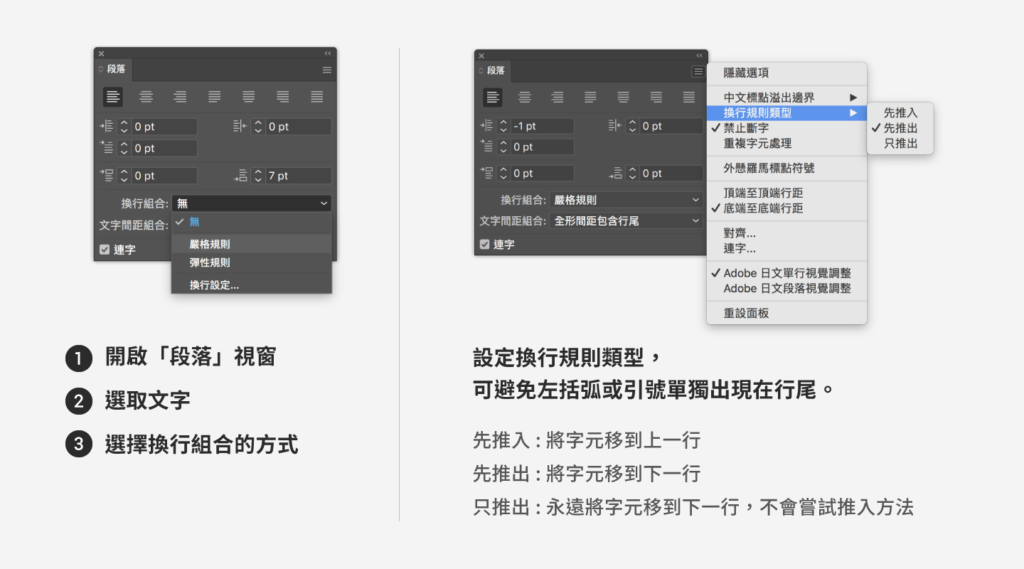Step the -1 pt left indent value
This screenshot has width=1024, height=569.
(x=503, y=126)
